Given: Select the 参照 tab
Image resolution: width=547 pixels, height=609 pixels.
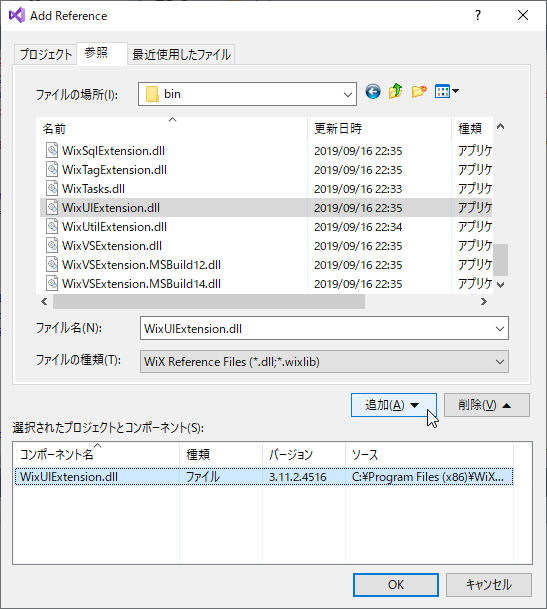Looking at the screenshot, I should click(102, 53).
